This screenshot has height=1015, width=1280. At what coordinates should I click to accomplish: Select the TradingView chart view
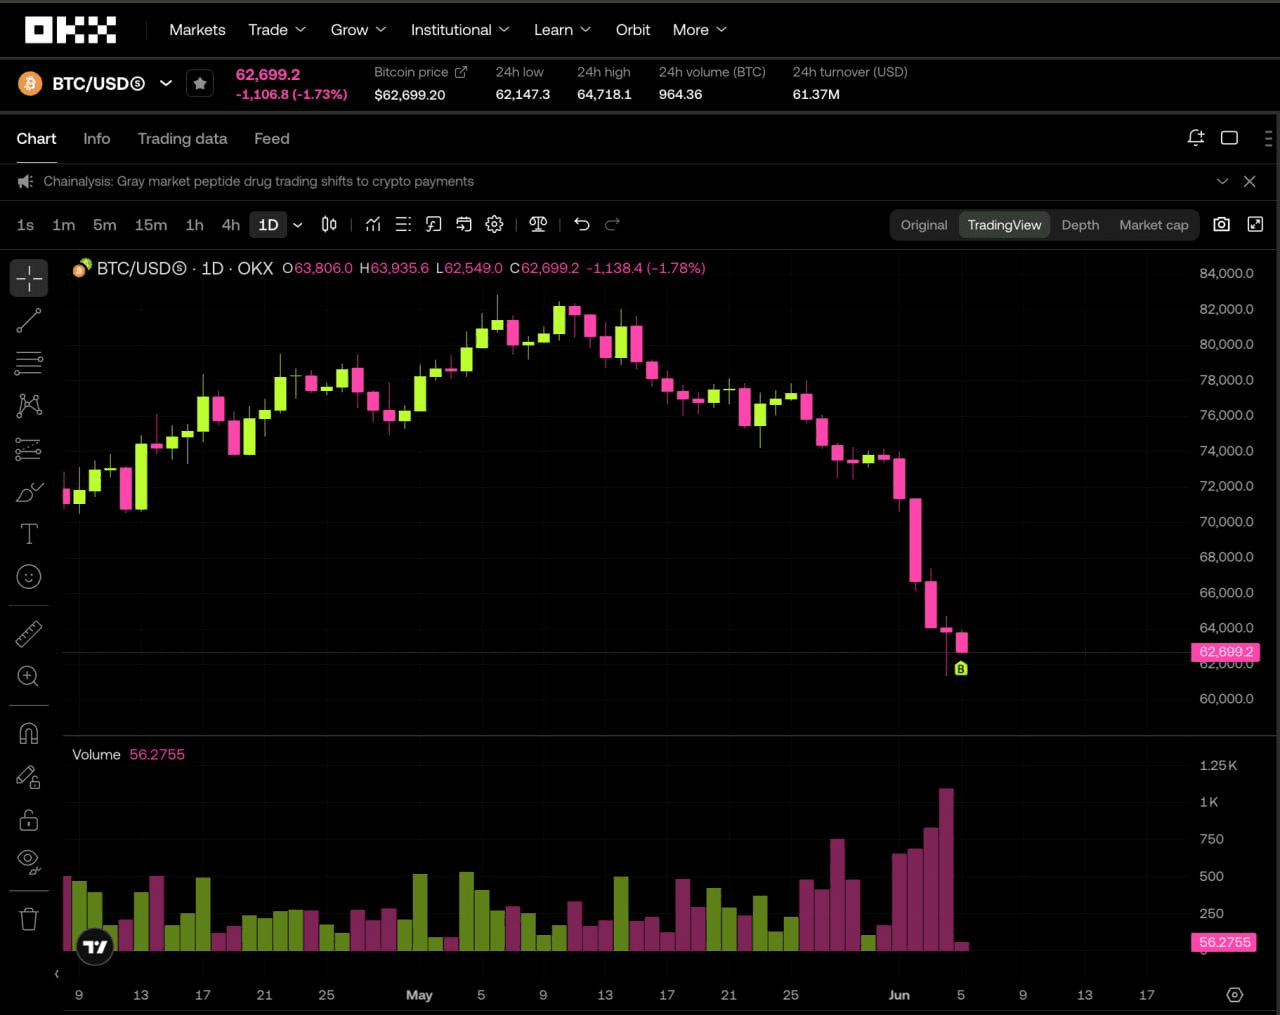pyautogui.click(x=1004, y=225)
